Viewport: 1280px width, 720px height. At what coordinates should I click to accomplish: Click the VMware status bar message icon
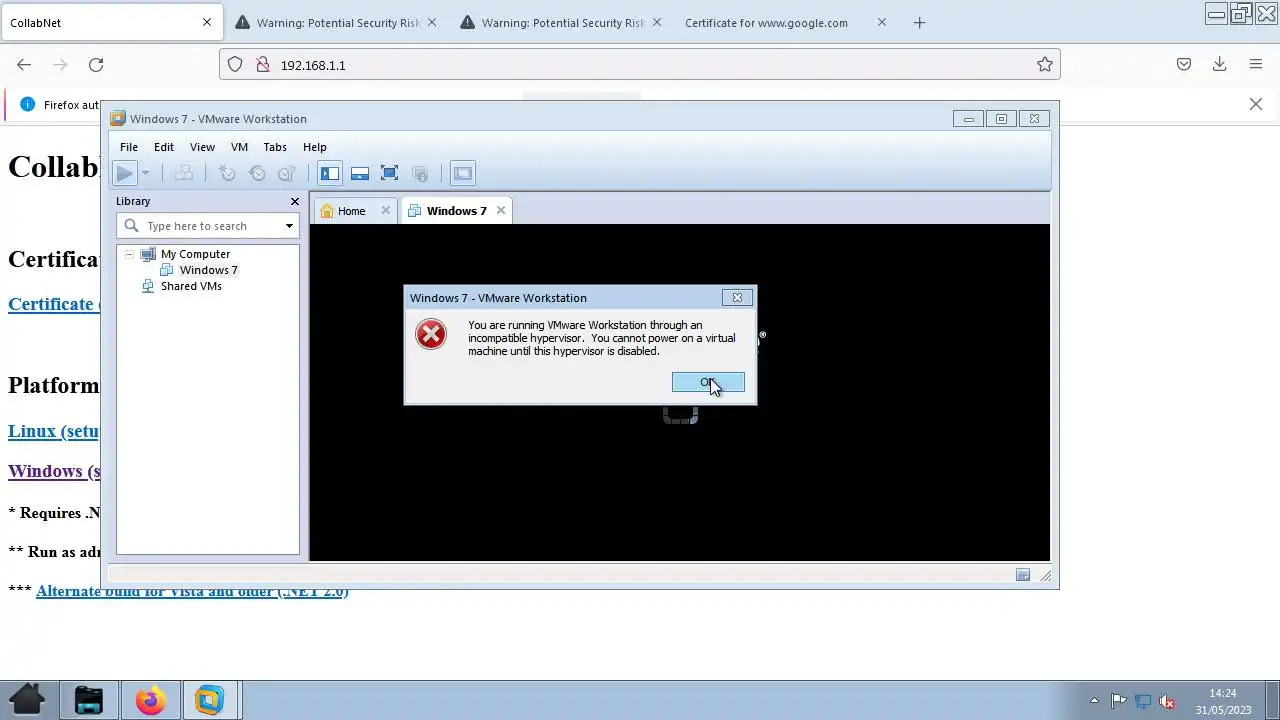coord(1023,575)
